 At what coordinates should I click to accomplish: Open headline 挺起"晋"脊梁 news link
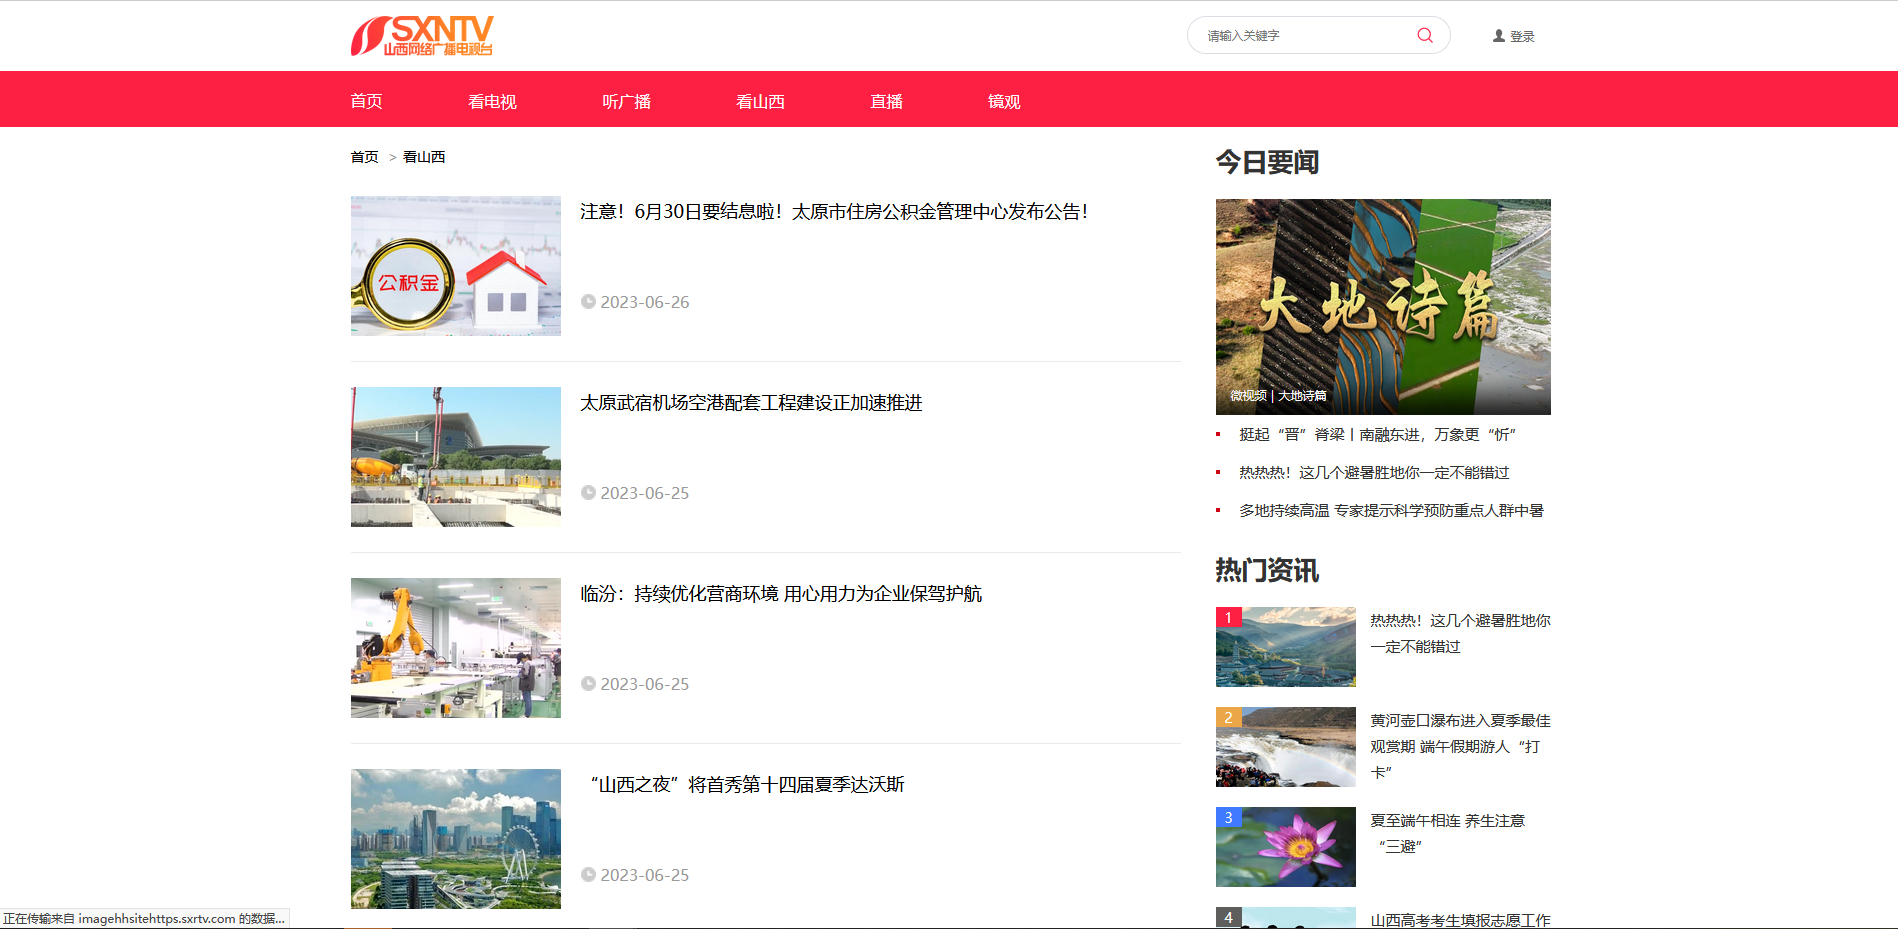click(1377, 435)
